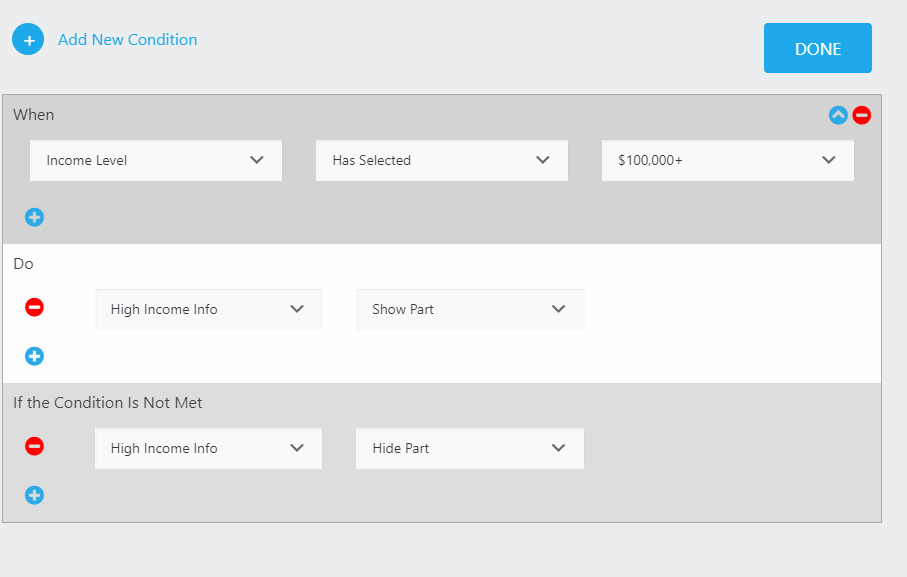Open the Hide Part action dropdown
The image size is (907, 577).
click(x=470, y=448)
